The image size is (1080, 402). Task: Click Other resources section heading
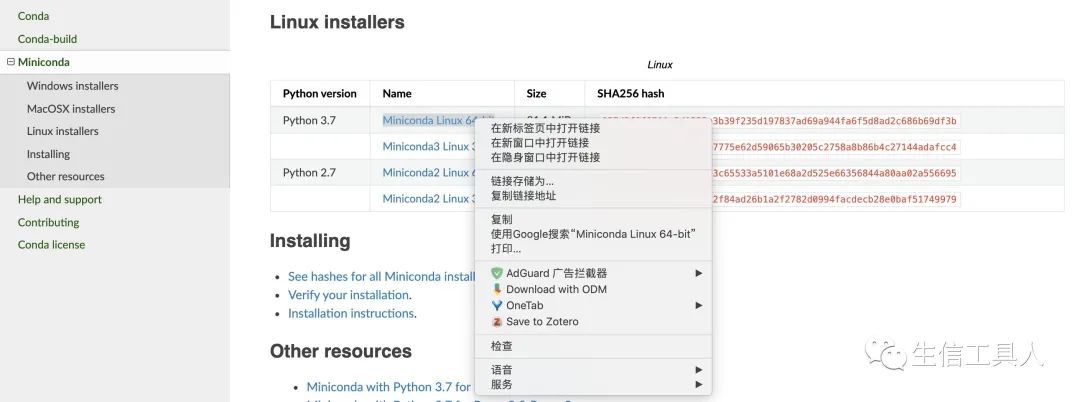pyautogui.click(x=340, y=351)
